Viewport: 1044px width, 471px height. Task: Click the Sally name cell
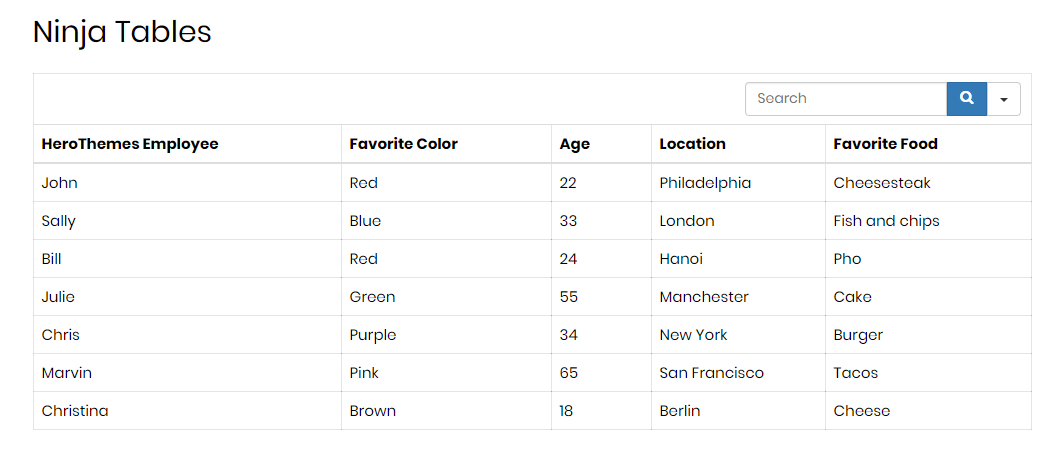(x=59, y=221)
